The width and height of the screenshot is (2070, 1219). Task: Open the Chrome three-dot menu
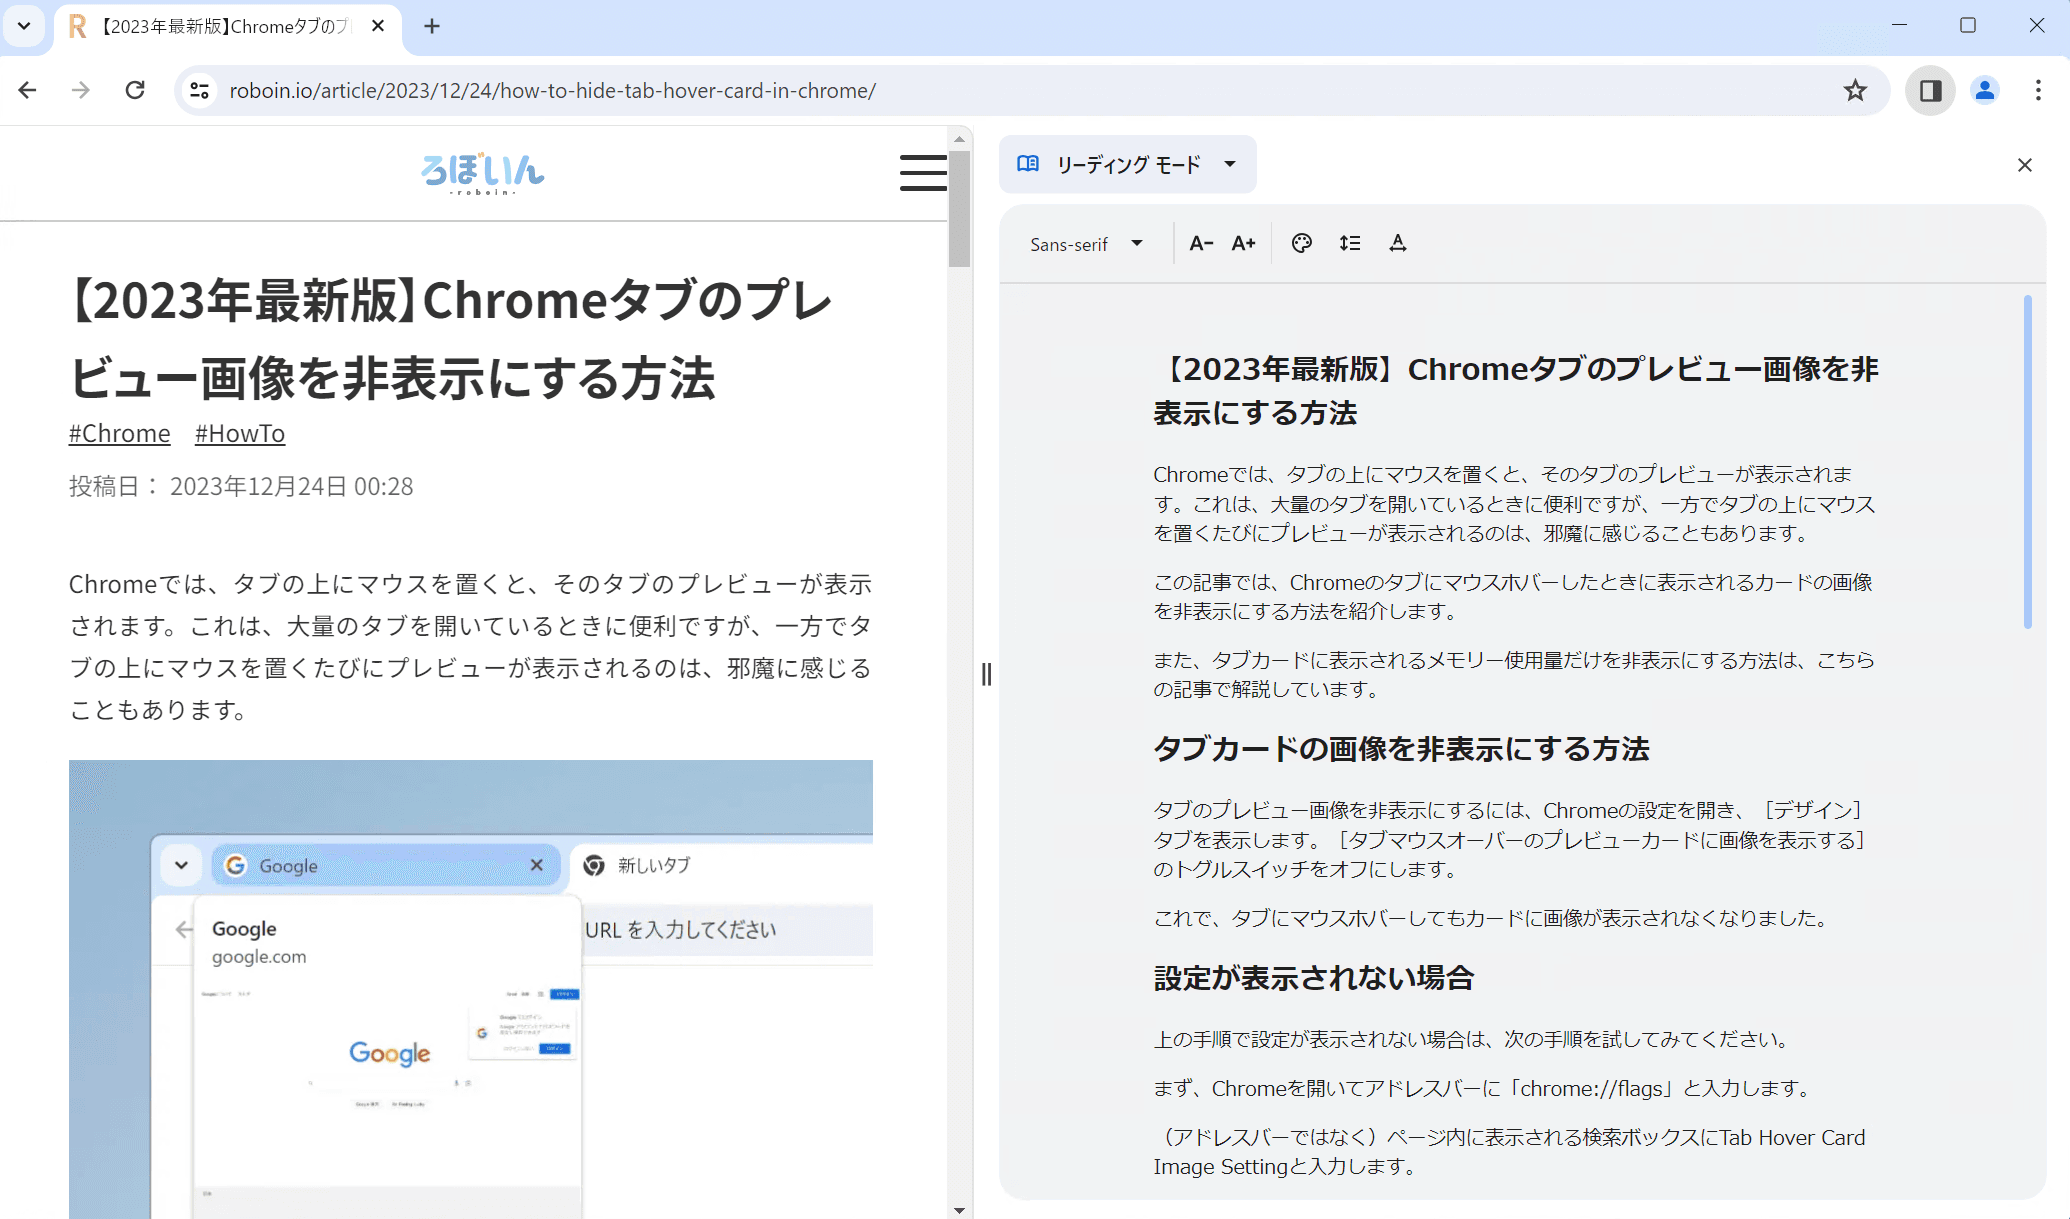click(x=2038, y=90)
